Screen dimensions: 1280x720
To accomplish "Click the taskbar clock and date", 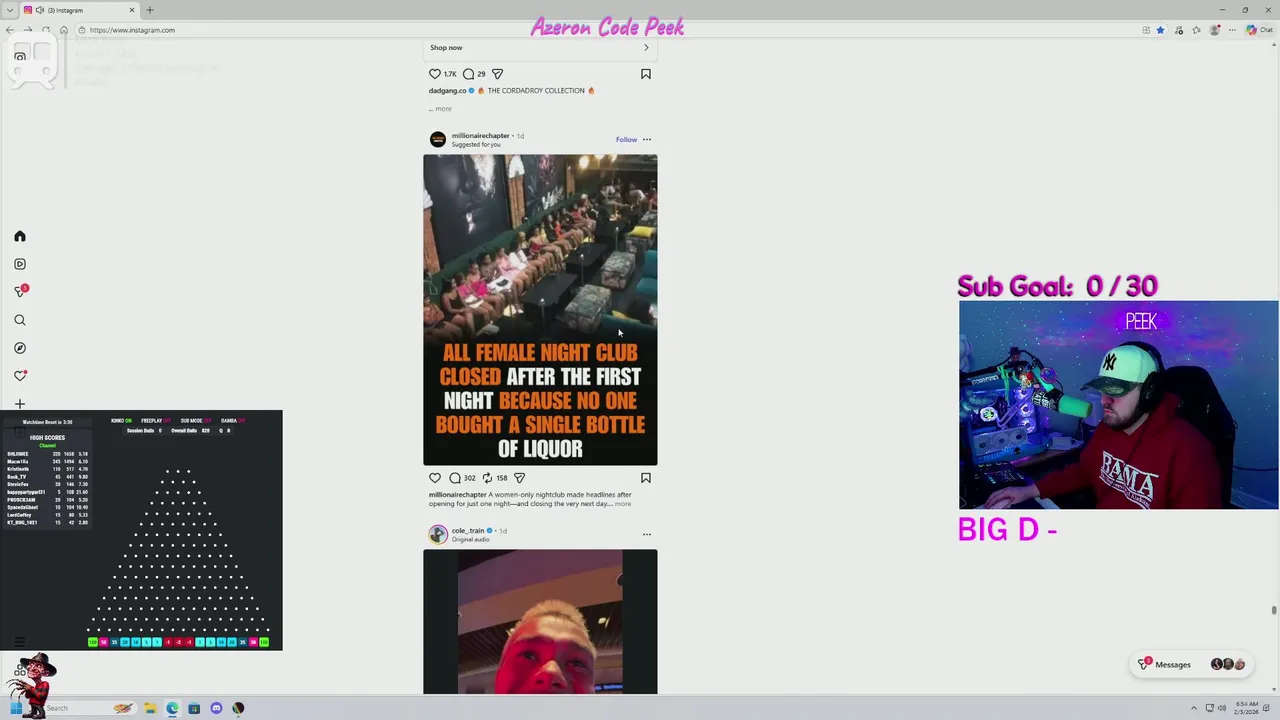I will tap(1246, 708).
